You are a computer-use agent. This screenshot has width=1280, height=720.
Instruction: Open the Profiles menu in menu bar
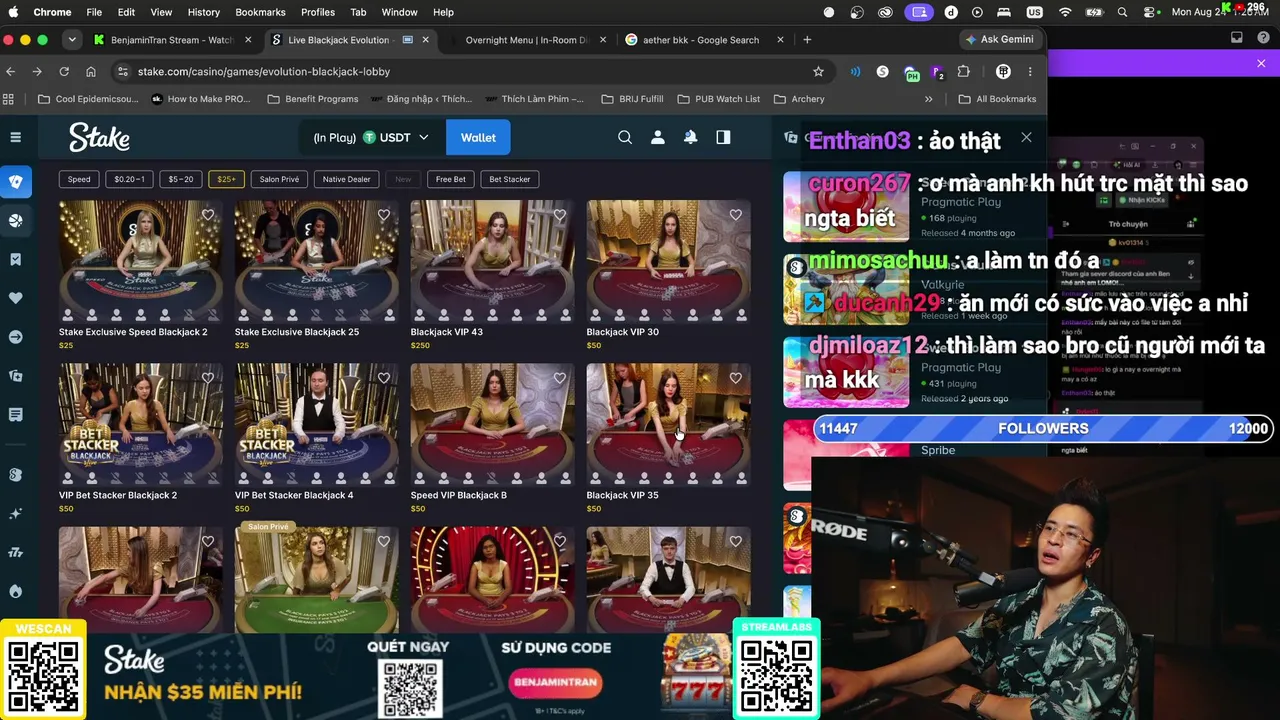(x=318, y=12)
